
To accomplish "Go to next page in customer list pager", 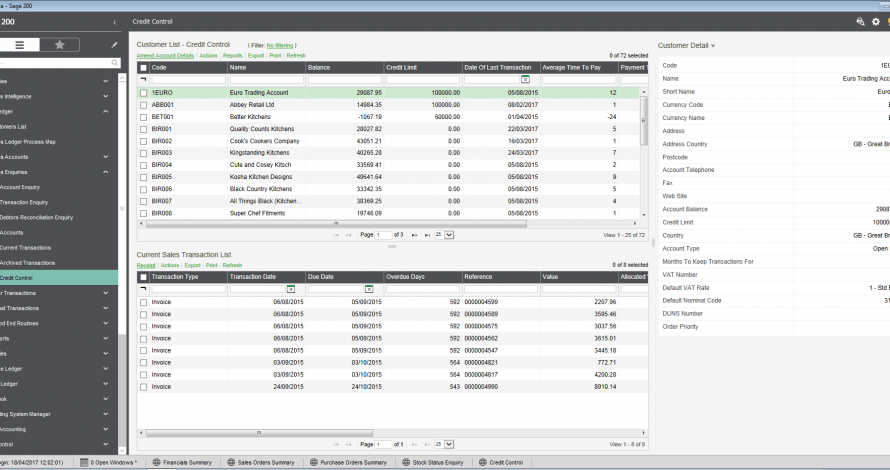I will pyautogui.click(x=414, y=235).
